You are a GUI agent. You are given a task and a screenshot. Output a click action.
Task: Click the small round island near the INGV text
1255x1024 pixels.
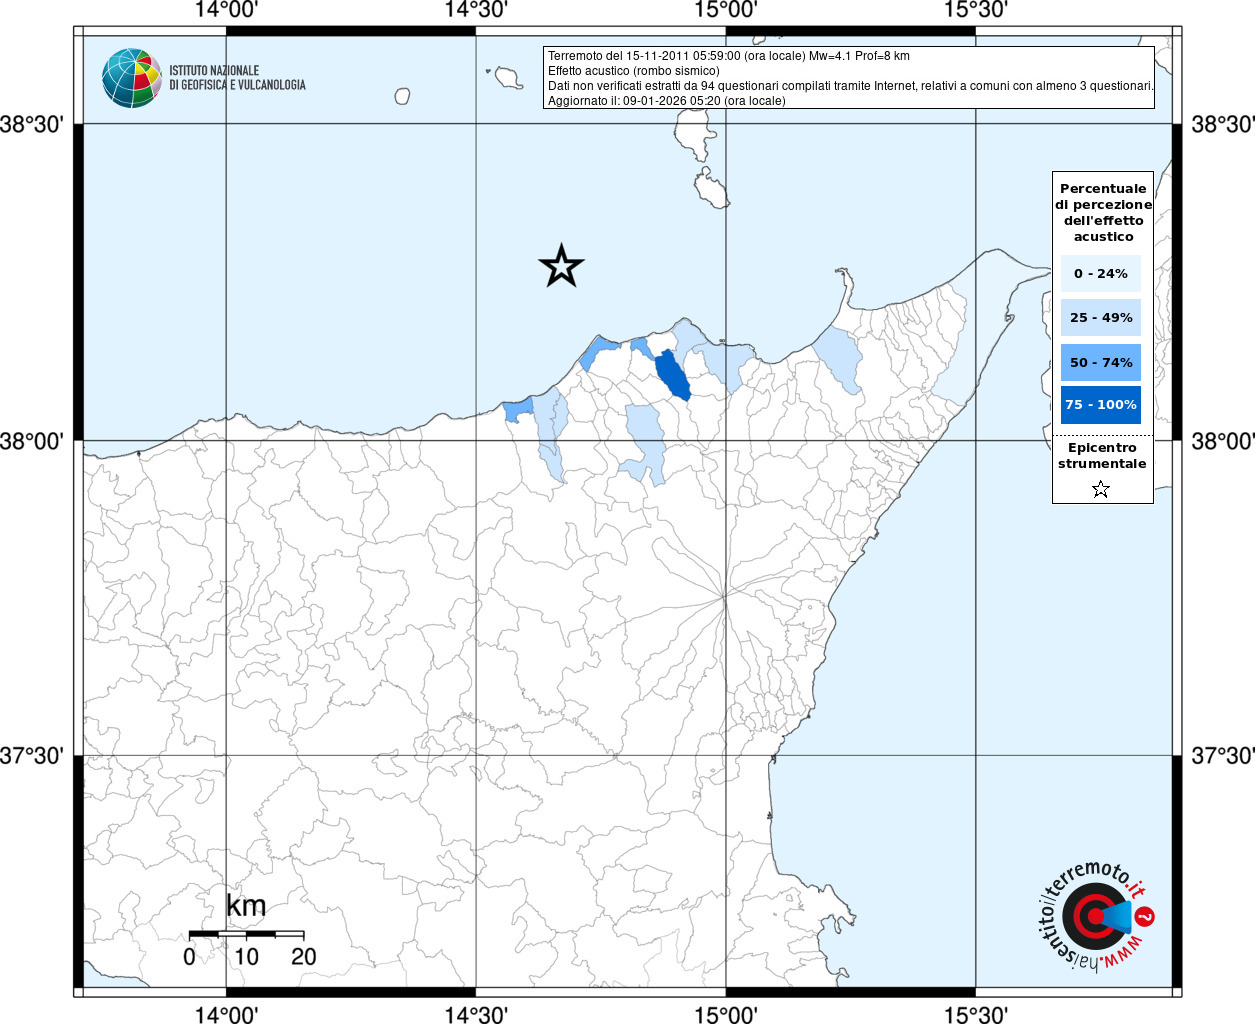coord(402,96)
